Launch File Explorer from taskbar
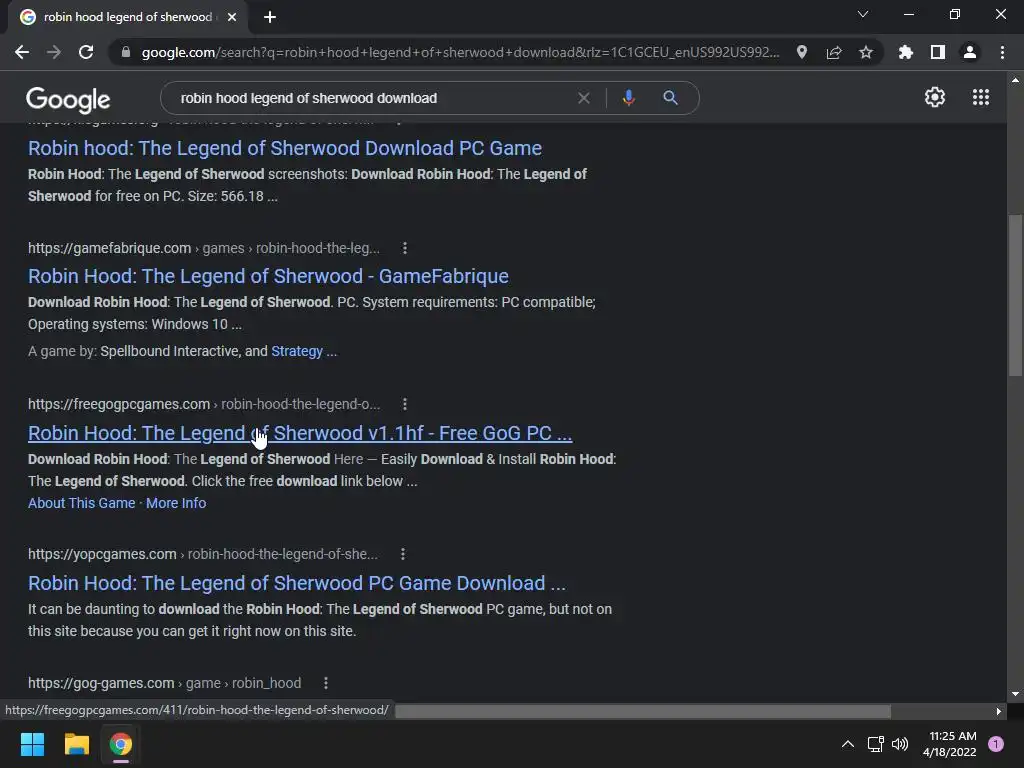This screenshot has width=1024, height=768. 76,744
